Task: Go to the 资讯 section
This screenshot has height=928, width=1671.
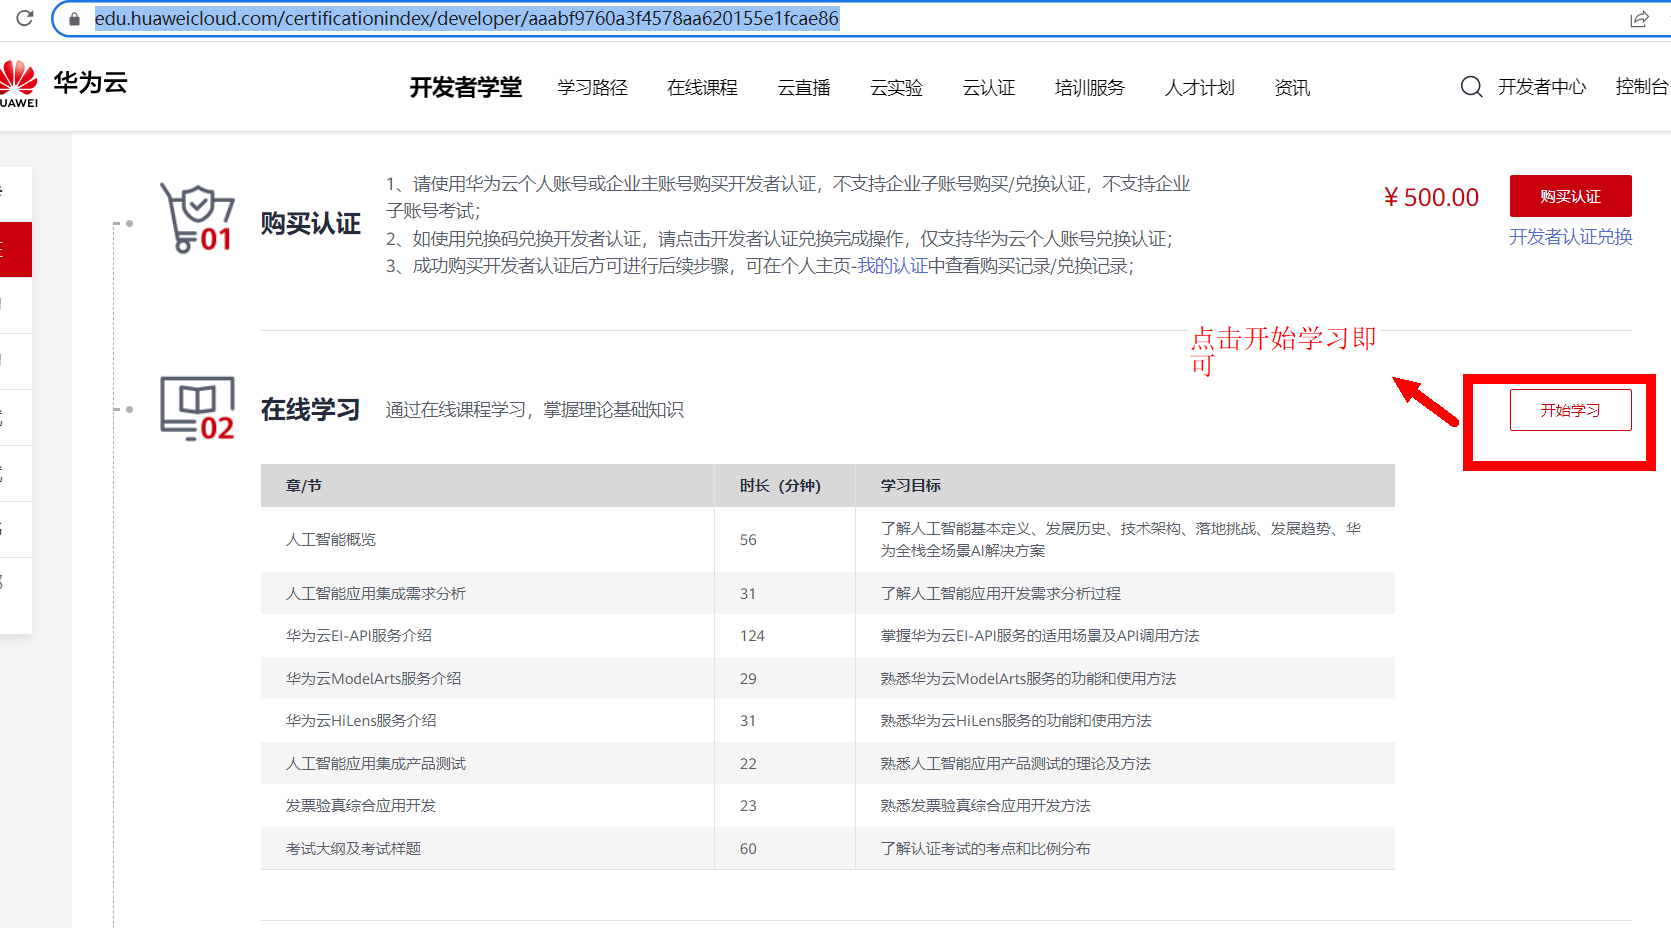Action: [x=1292, y=88]
